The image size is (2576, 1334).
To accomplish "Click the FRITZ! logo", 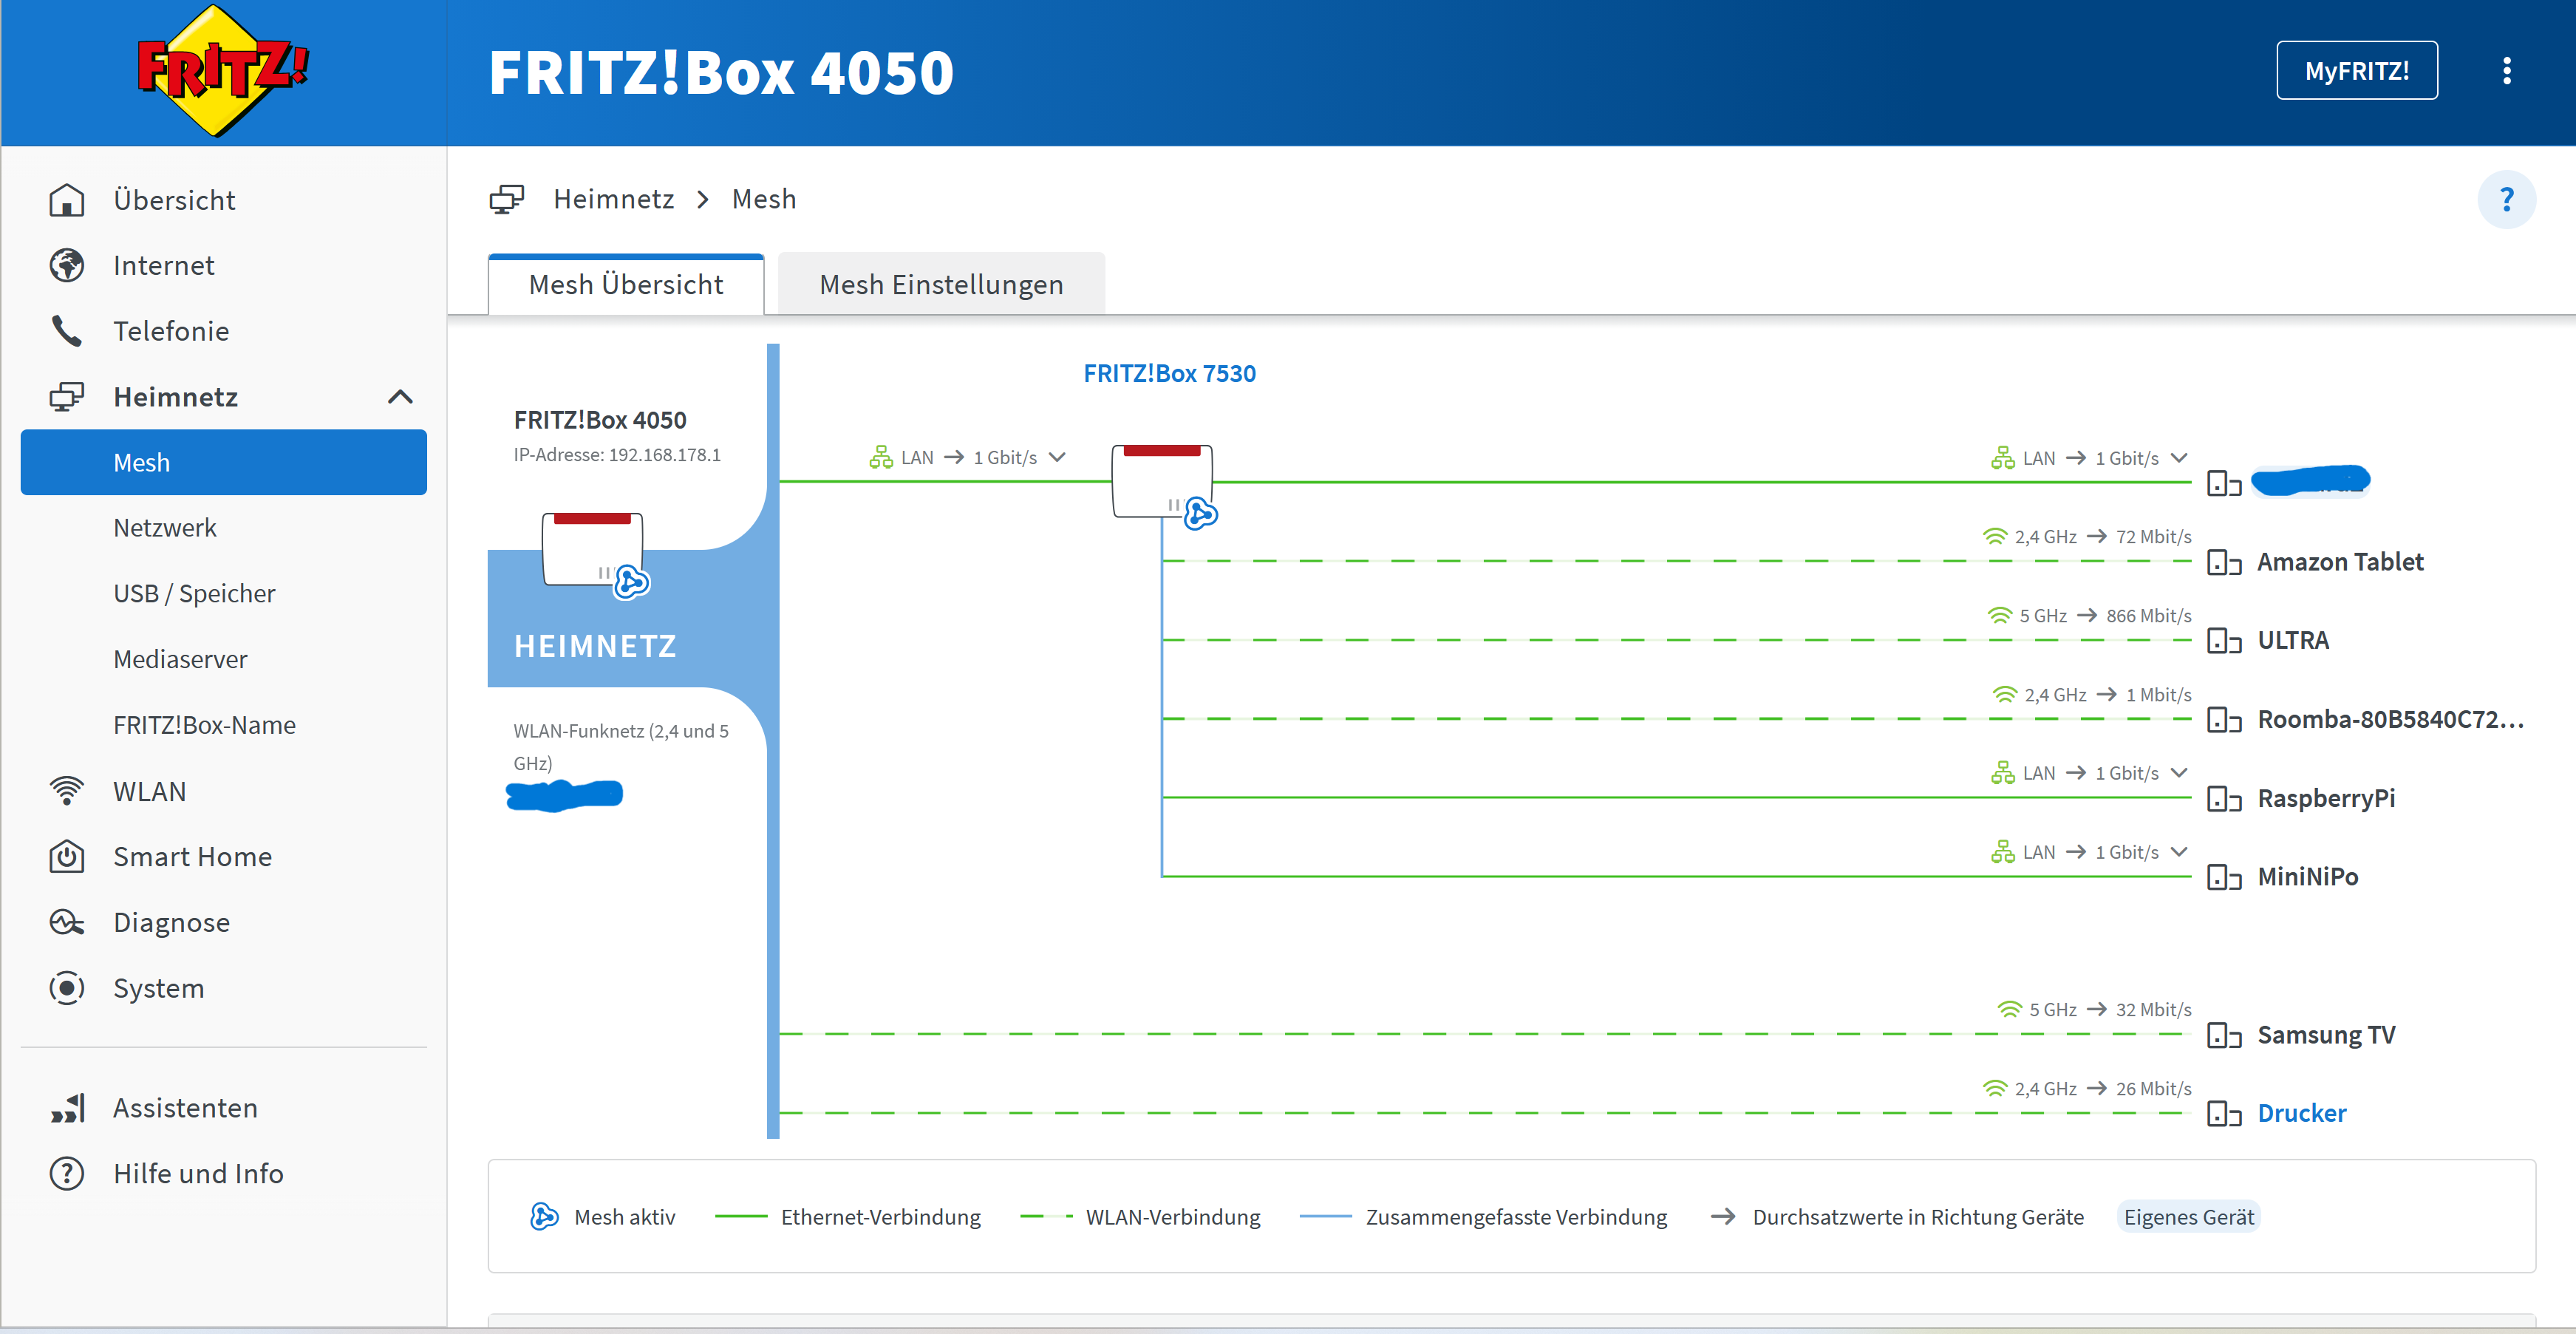I will pyautogui.click(x=222, y=70).
